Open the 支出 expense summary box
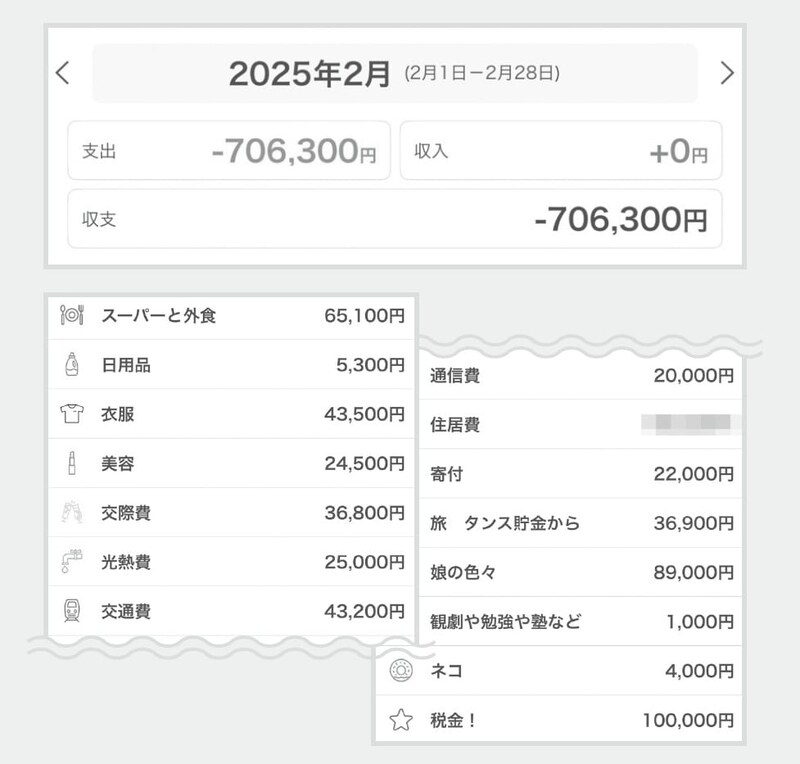 tap(232, 151)
